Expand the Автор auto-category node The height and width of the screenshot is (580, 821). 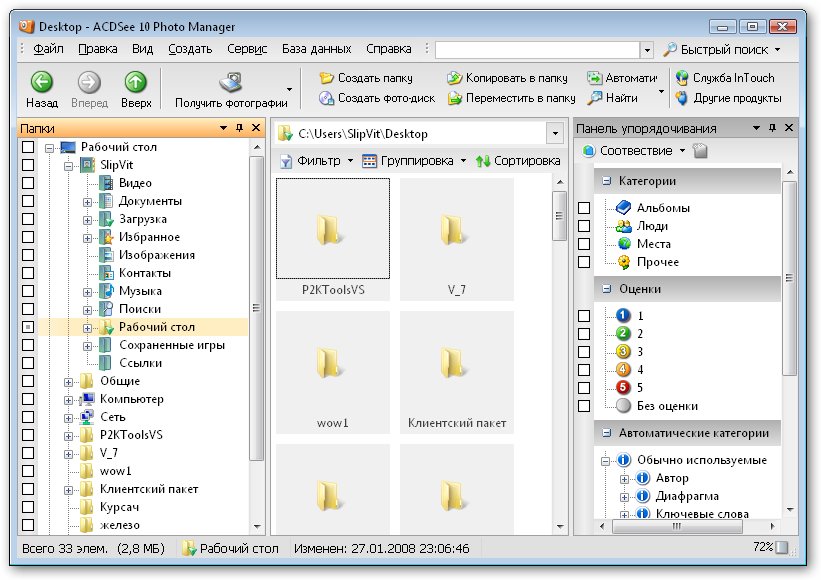624,479
